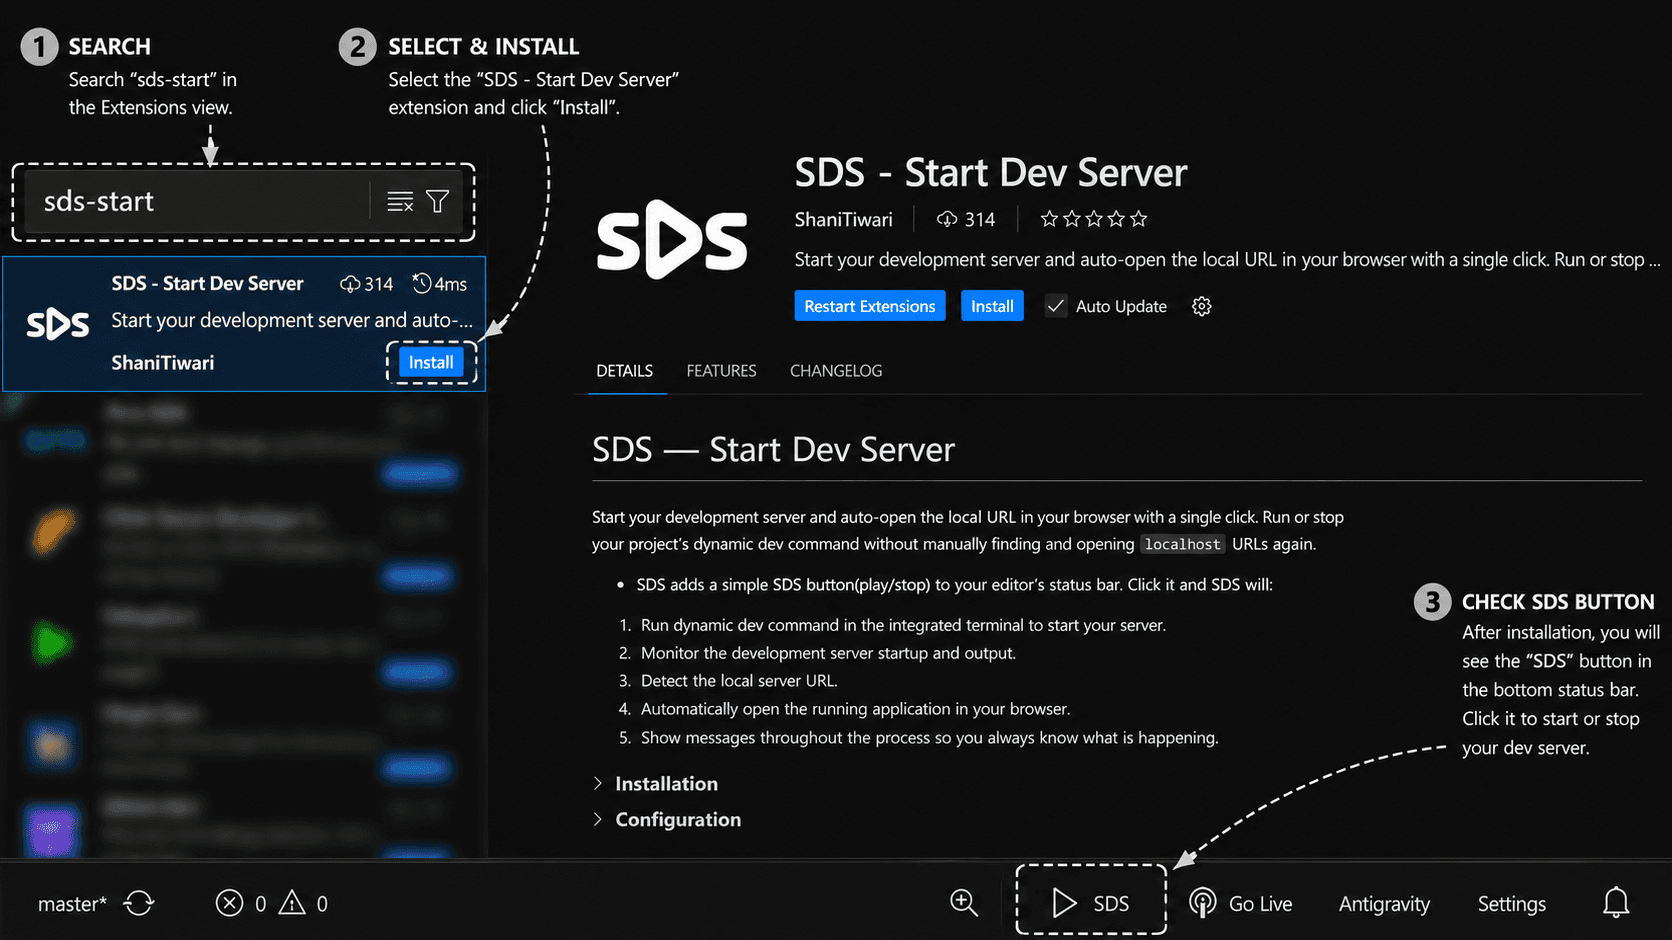Open Settings in the status bar
Viewport: 1672px width, 940px height.
[1512, 904]
